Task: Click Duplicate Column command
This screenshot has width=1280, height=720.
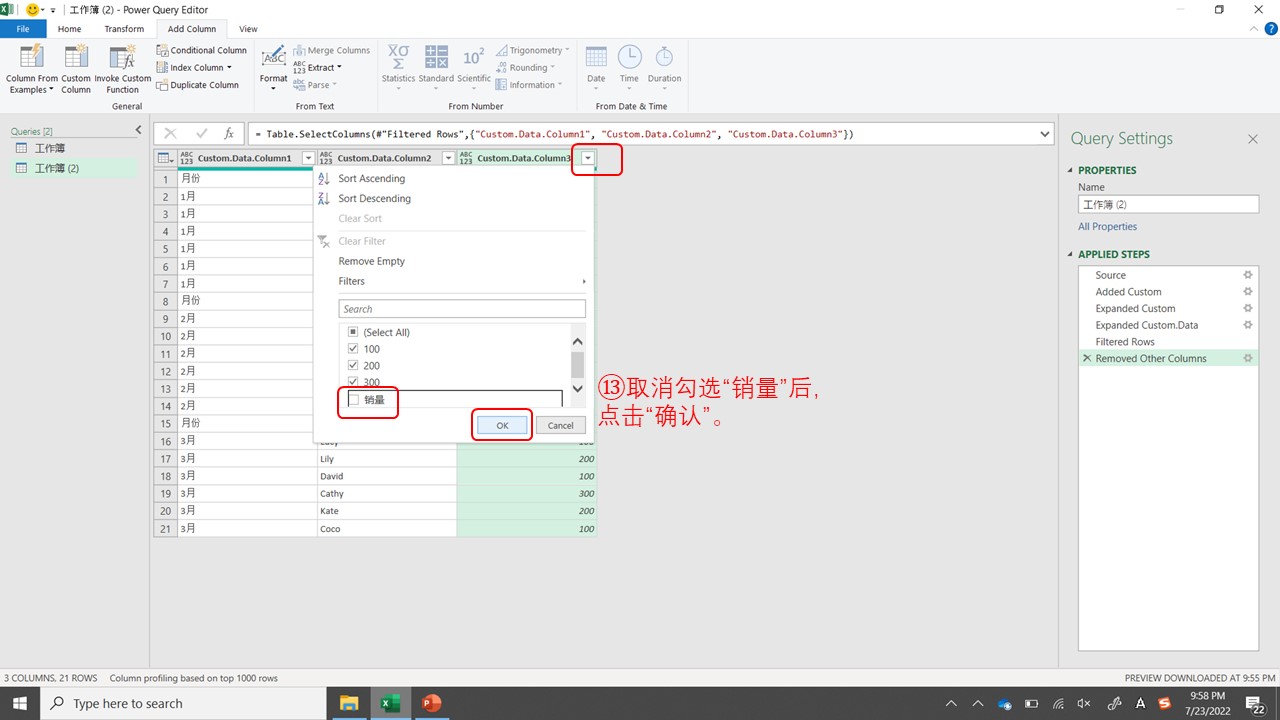Action: click(197, 85)
